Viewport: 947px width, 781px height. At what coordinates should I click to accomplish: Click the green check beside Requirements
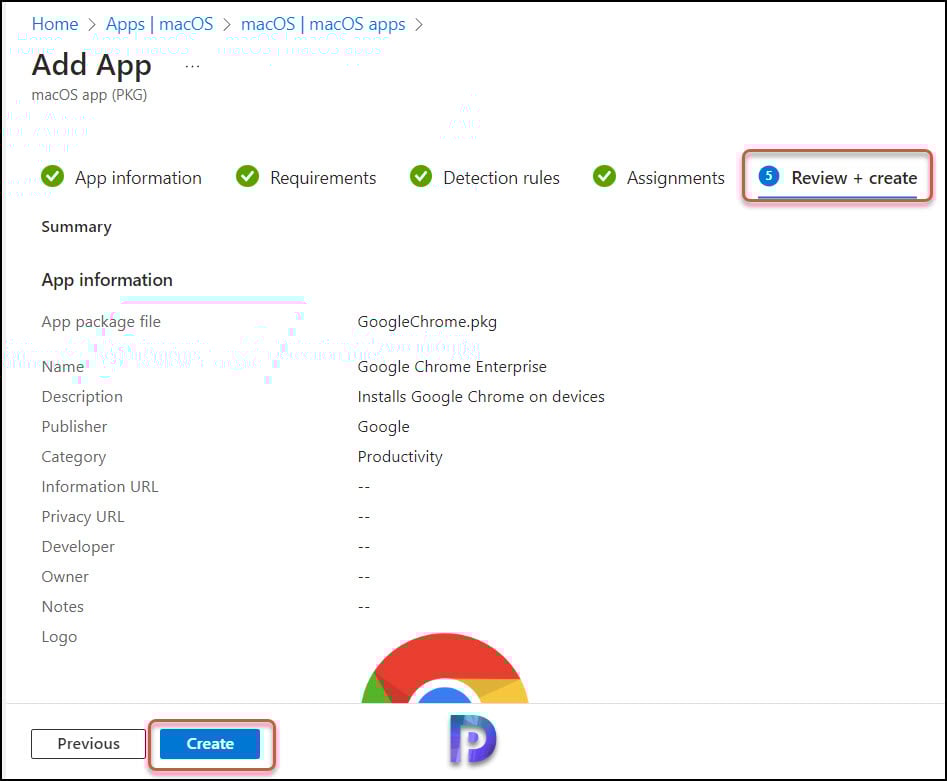(248, 176)
